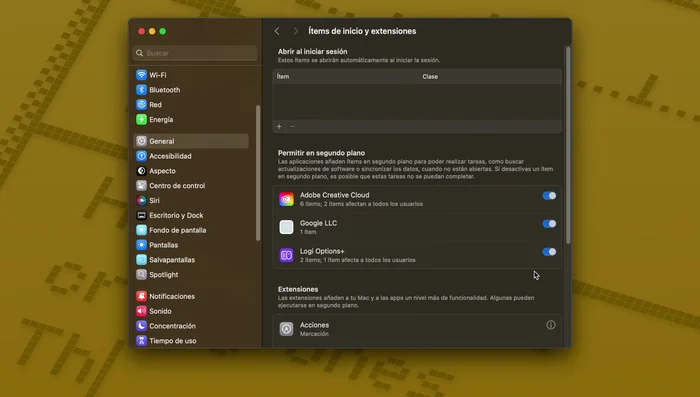This screenshot has width=700, height=397.
Task: Click the Logi Options+ app icon
Action: (287, 255)
